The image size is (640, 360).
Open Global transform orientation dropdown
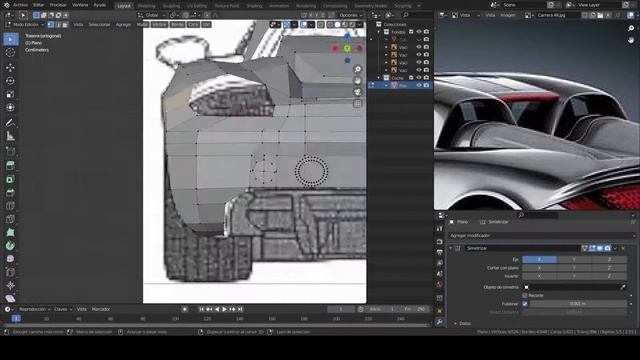(152, 16)
